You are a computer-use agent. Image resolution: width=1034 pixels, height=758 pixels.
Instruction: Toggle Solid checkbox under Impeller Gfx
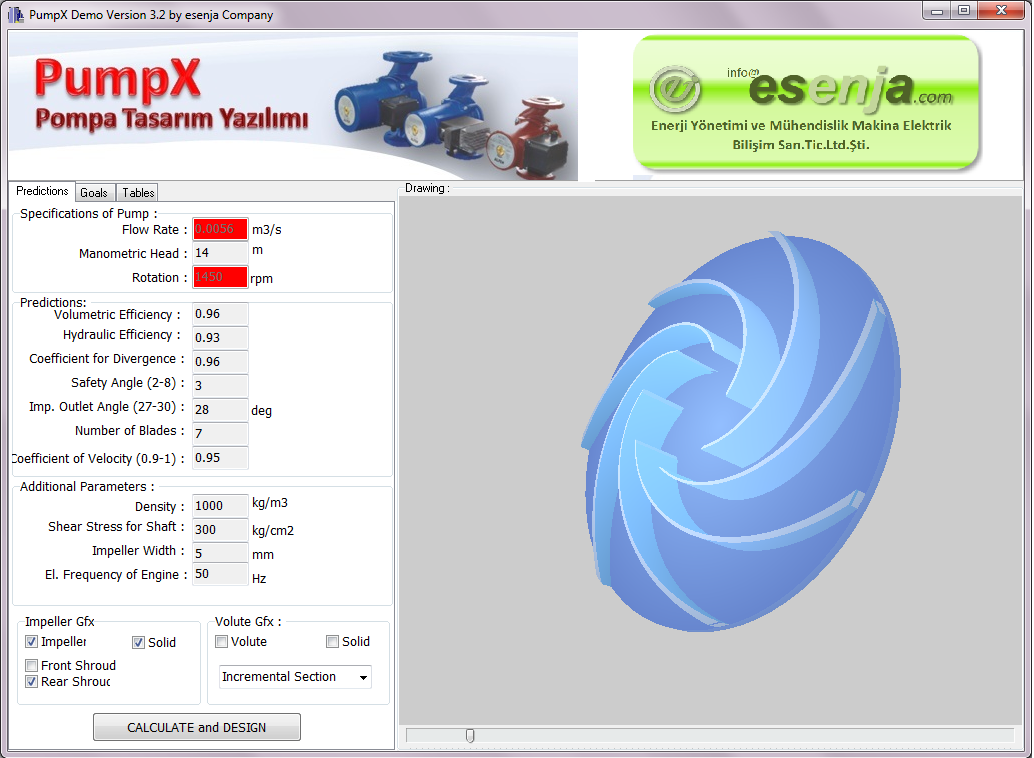tap(139, 643)
